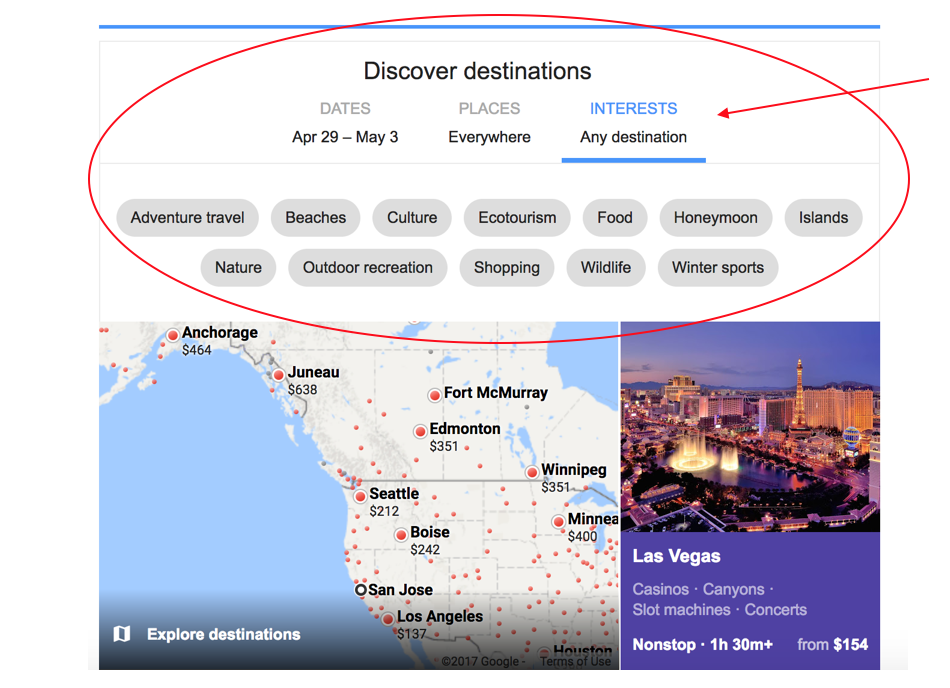Click the Juneau $638 price label
Screen dimensions: 950x688
point(302,389)
